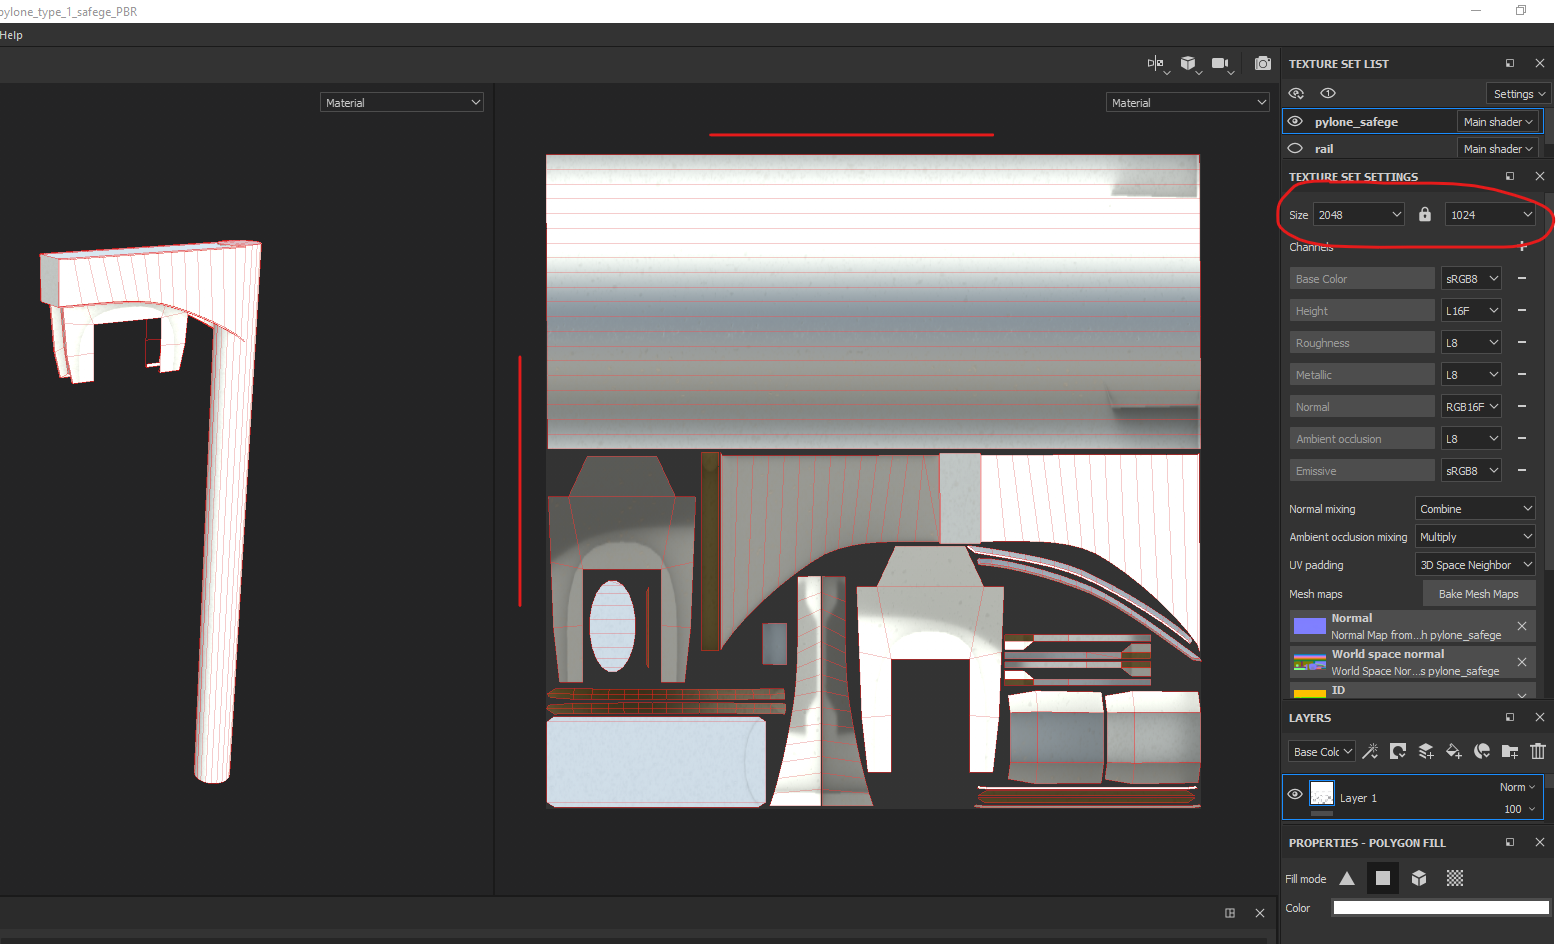Image resolution: width=1556 pixels, height=944 pixels.
Task: Click the Bake Mesh Maps button
Action: [1478, 594]
